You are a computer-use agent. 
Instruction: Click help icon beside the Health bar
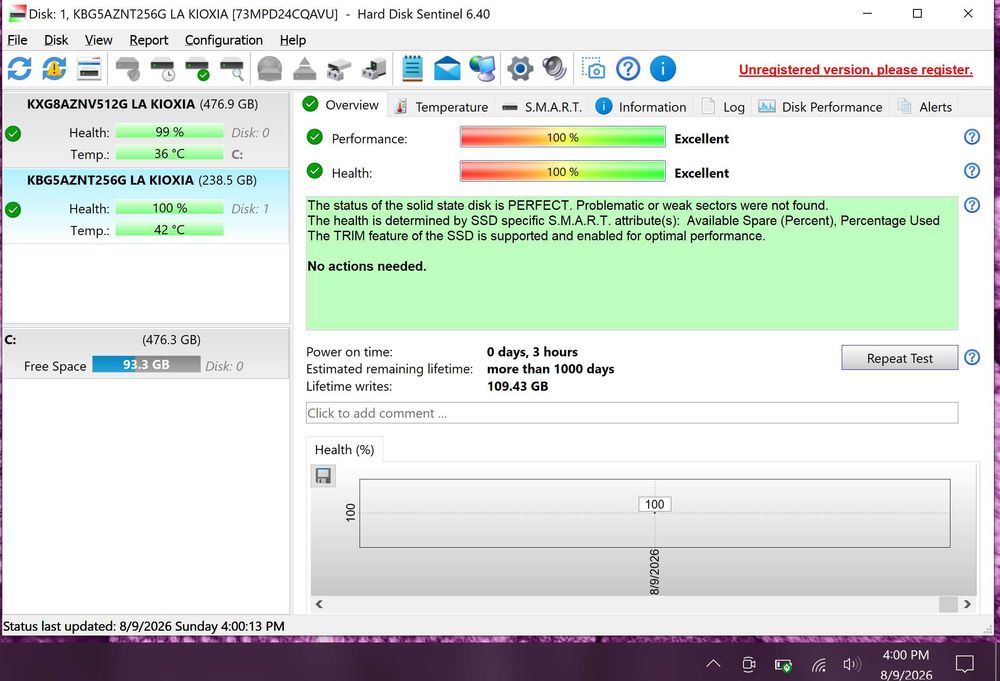[x=971, y=171]
